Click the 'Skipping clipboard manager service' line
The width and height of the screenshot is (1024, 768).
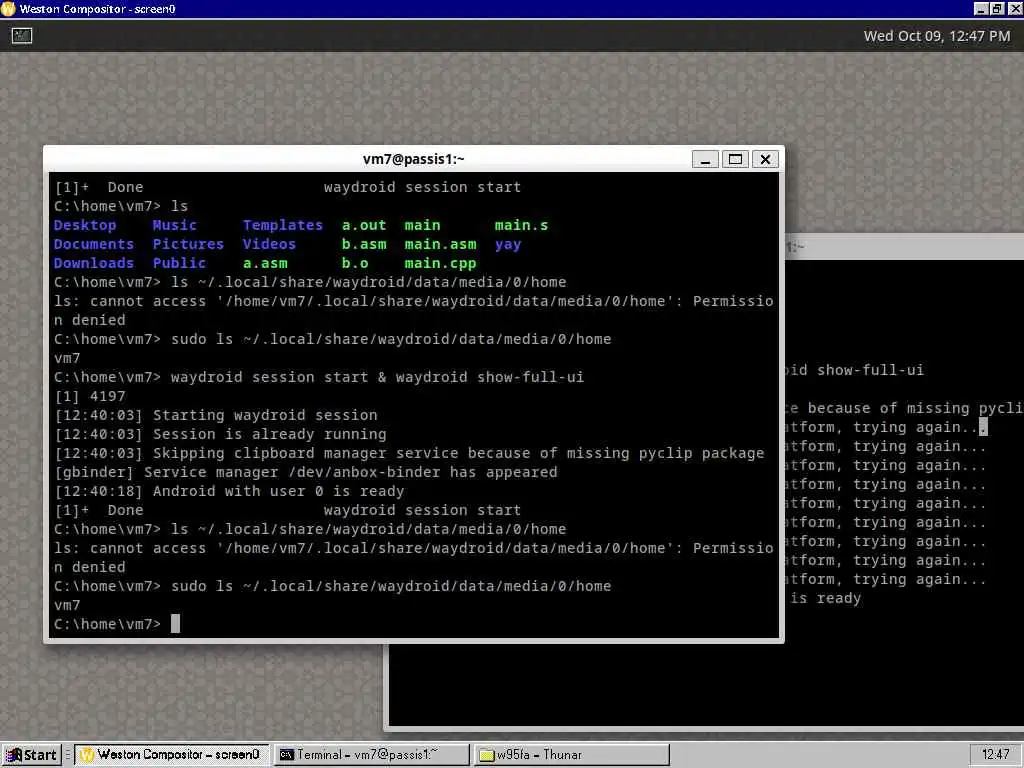[x=409, y=453]
